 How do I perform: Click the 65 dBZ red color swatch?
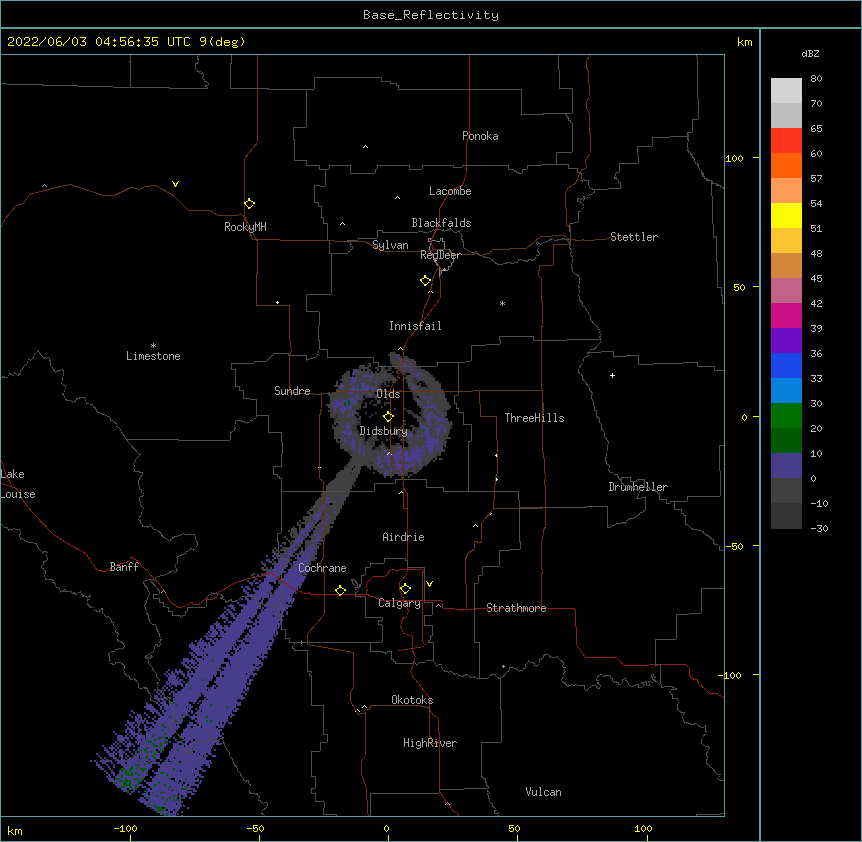tap(786, 140)
